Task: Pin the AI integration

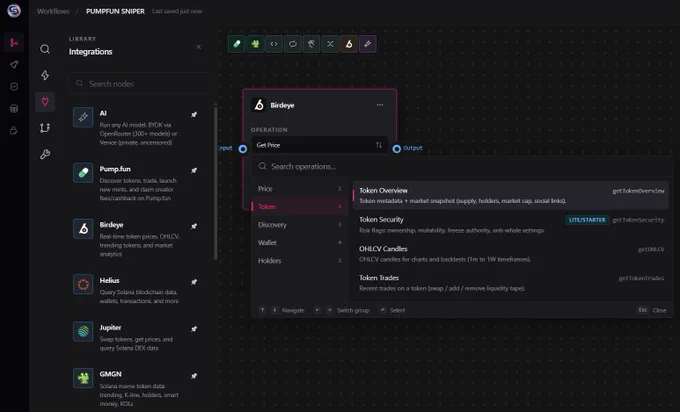Action: pos(194,114)
